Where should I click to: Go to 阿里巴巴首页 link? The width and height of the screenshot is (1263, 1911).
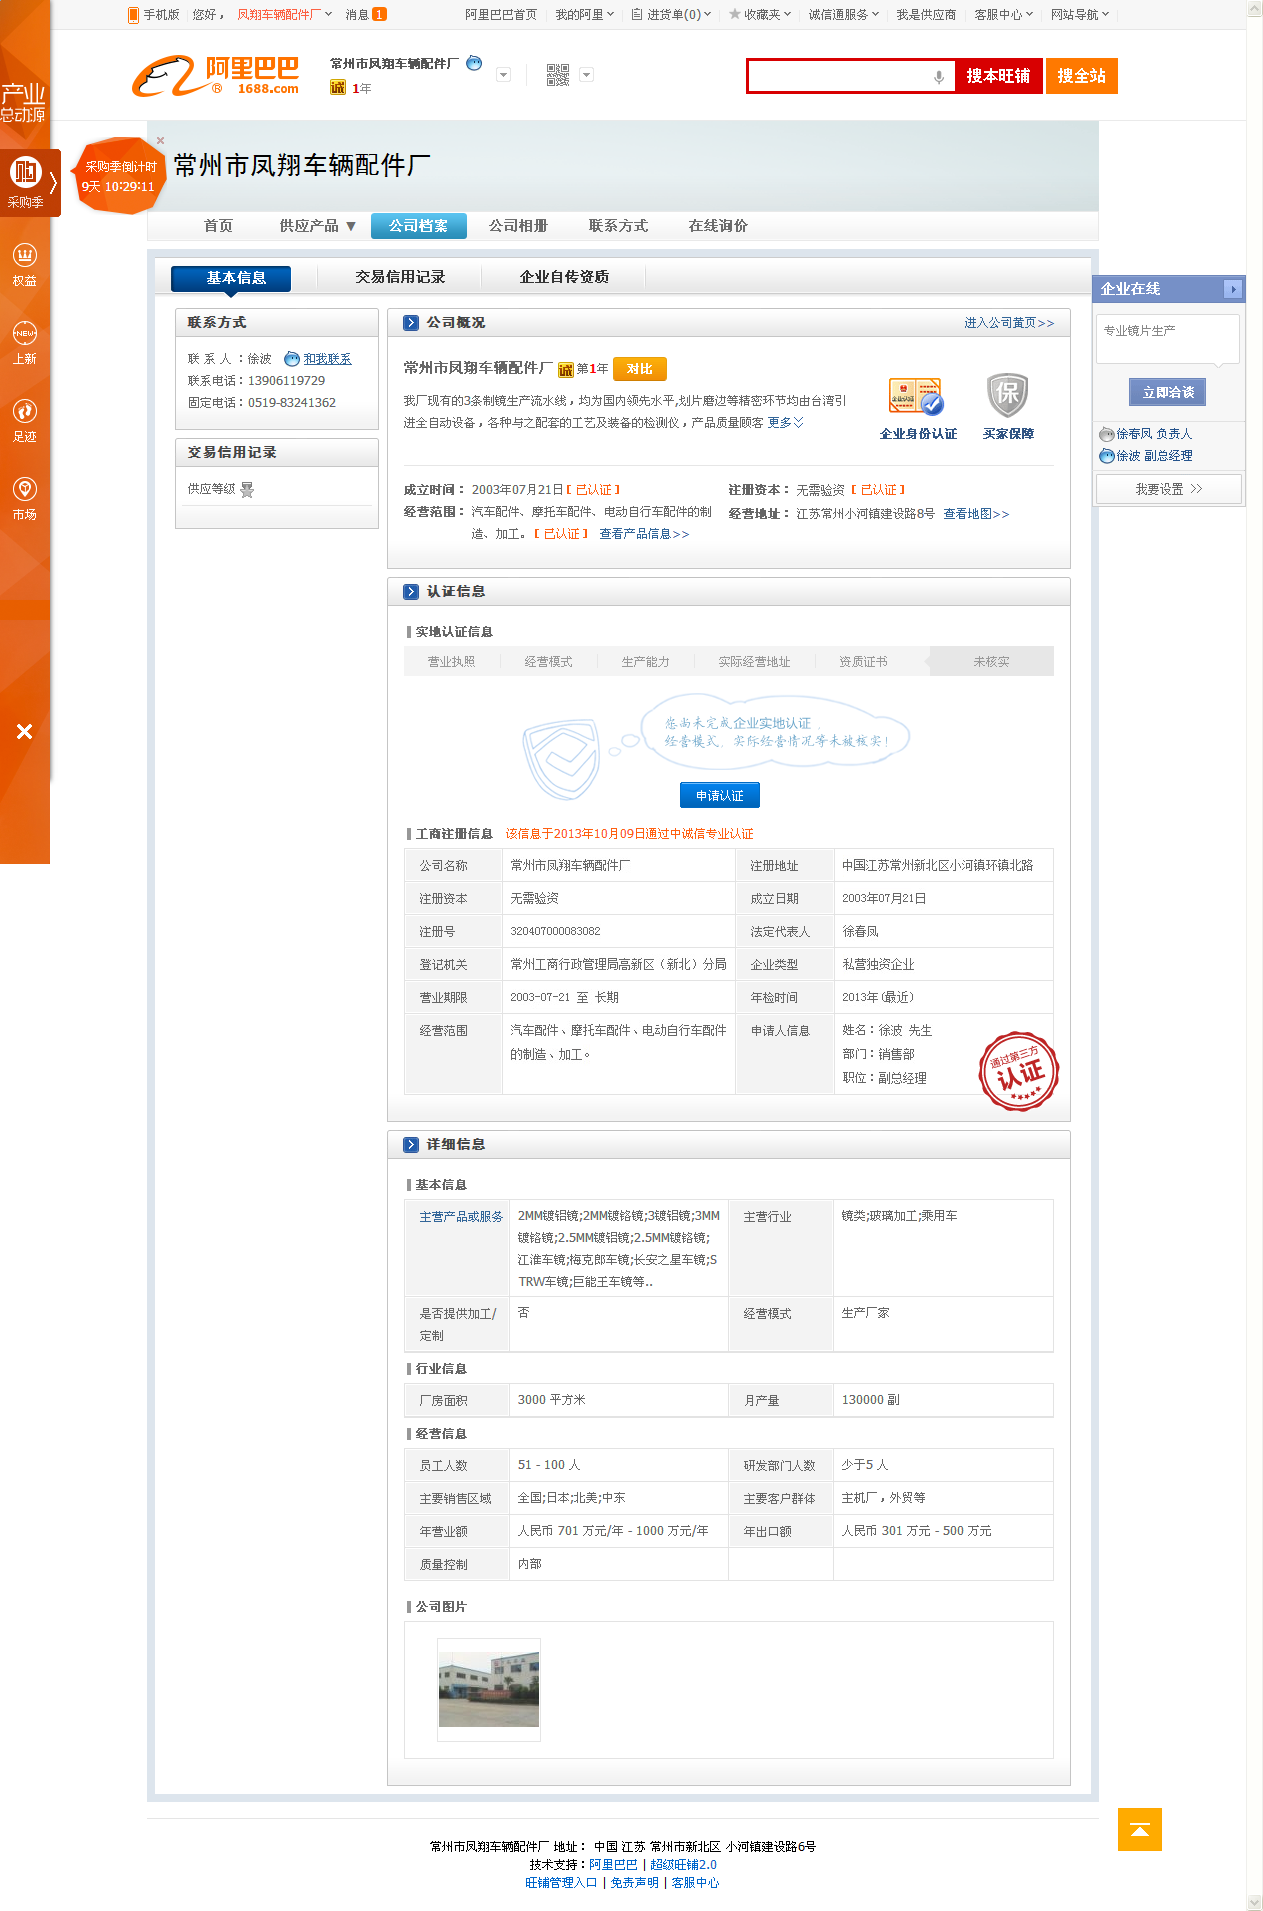pos(501,15)
